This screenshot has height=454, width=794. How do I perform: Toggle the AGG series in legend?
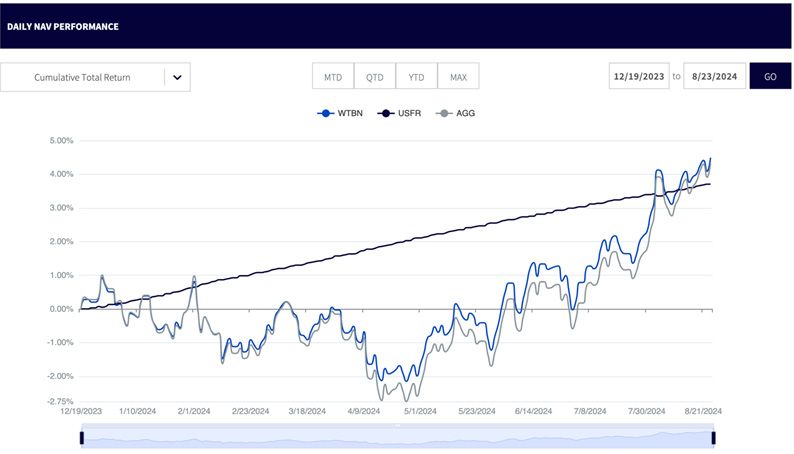pos(455,113)
